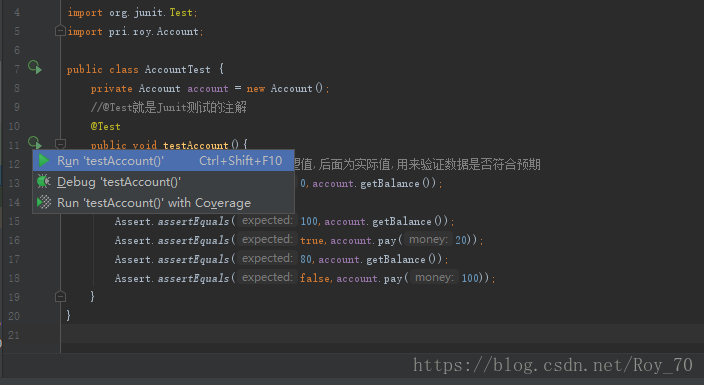The width and height of the screenshot is (704, 385).
Task: Select Run 'testAccount()' menu entry
Action: tap(163, 160)
